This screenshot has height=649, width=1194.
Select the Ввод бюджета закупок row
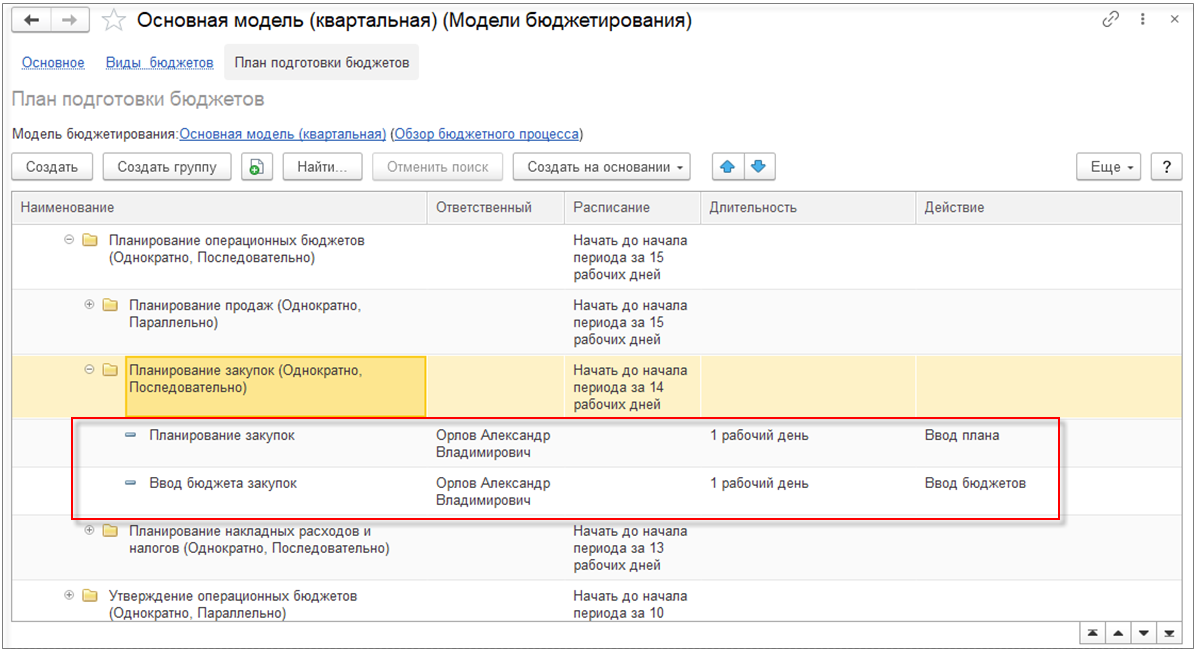pos(223,483)
